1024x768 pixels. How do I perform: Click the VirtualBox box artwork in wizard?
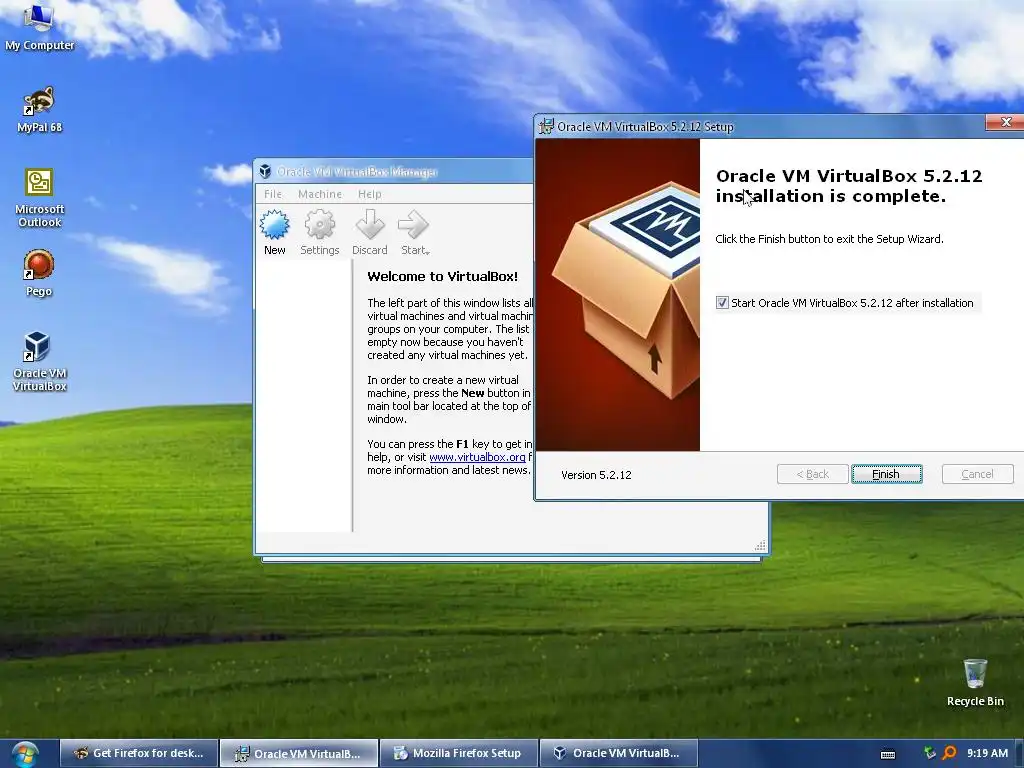pyautogui.click(x=618, y=295)
